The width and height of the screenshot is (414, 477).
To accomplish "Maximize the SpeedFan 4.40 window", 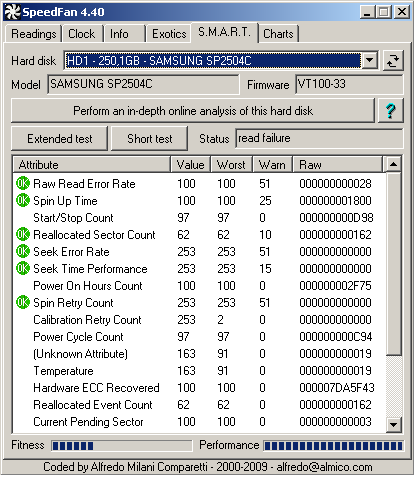I will (x=384, y=12).
